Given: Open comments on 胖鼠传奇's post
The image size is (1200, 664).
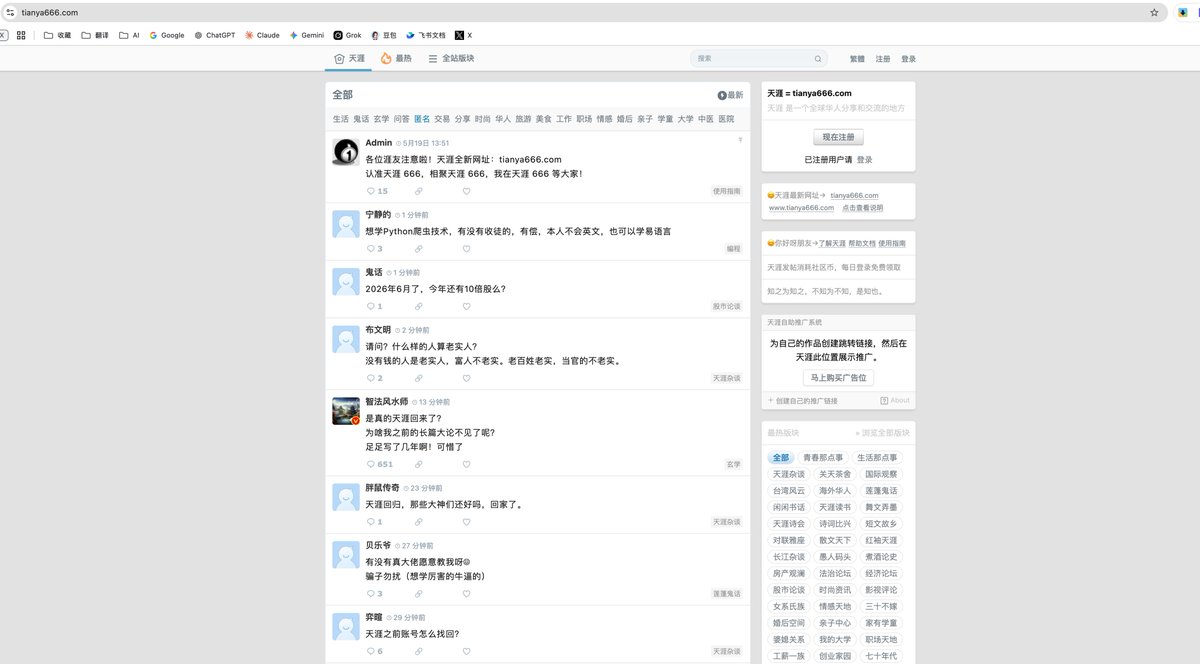Looking at the screenshot, I should (375, 522).
